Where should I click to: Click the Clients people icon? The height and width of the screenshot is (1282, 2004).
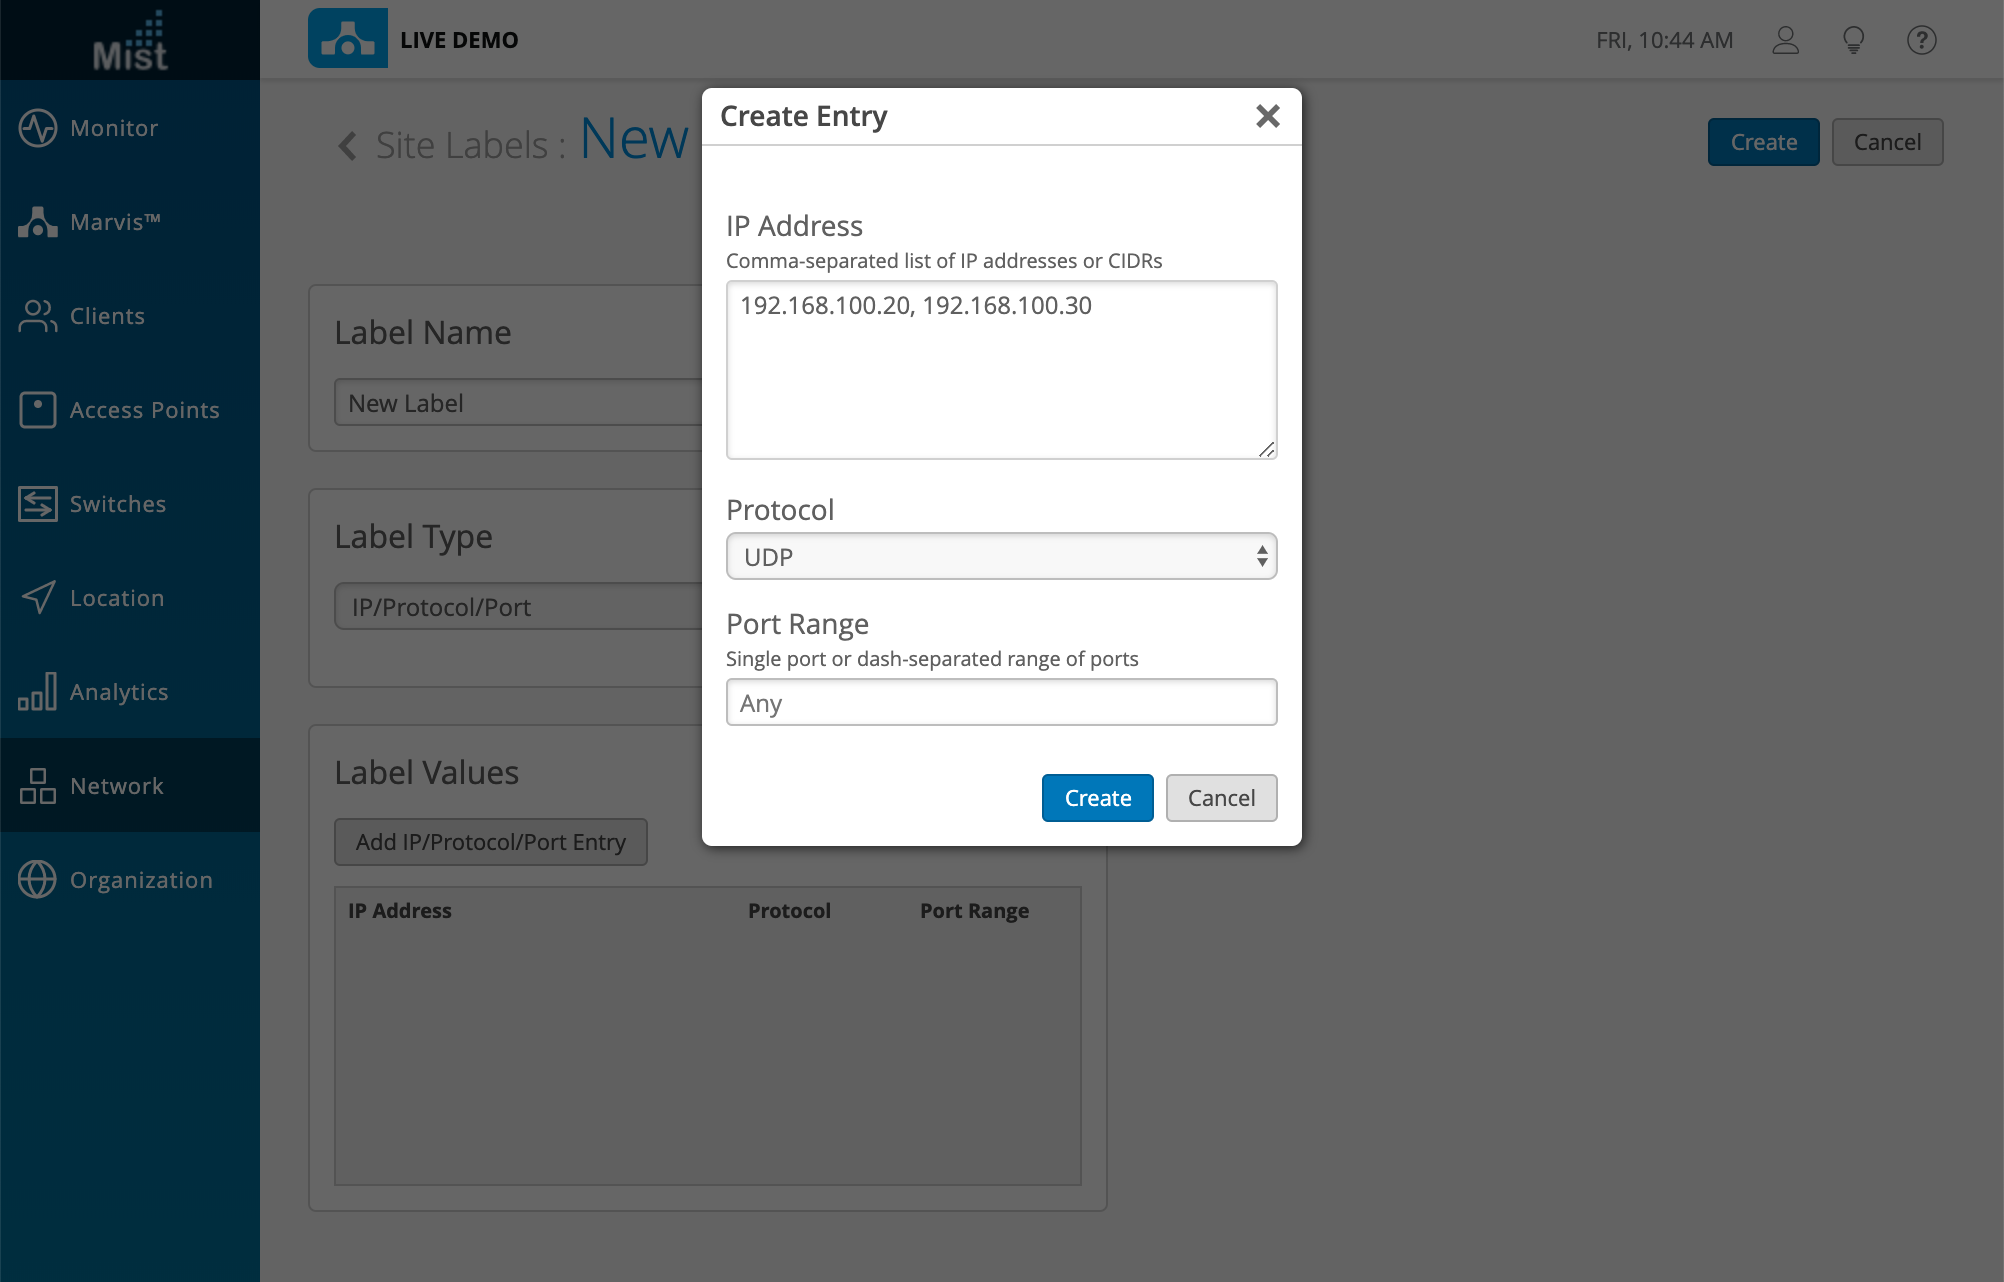click(x=37, y=316)
